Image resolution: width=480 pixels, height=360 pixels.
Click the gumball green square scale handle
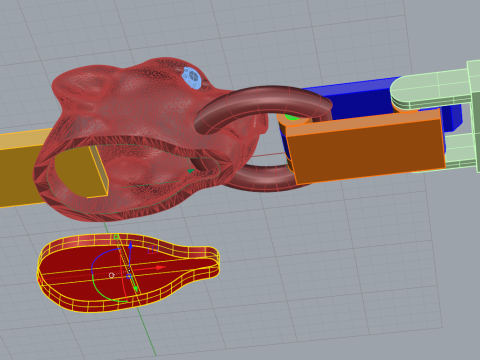click(x=116, y=237)
